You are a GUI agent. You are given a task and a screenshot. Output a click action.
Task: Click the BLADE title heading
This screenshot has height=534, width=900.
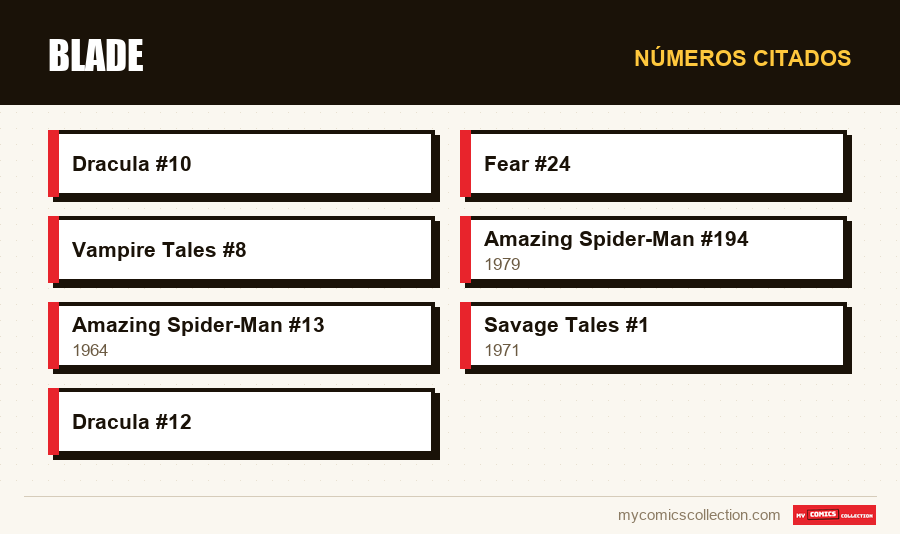point(96,56)
